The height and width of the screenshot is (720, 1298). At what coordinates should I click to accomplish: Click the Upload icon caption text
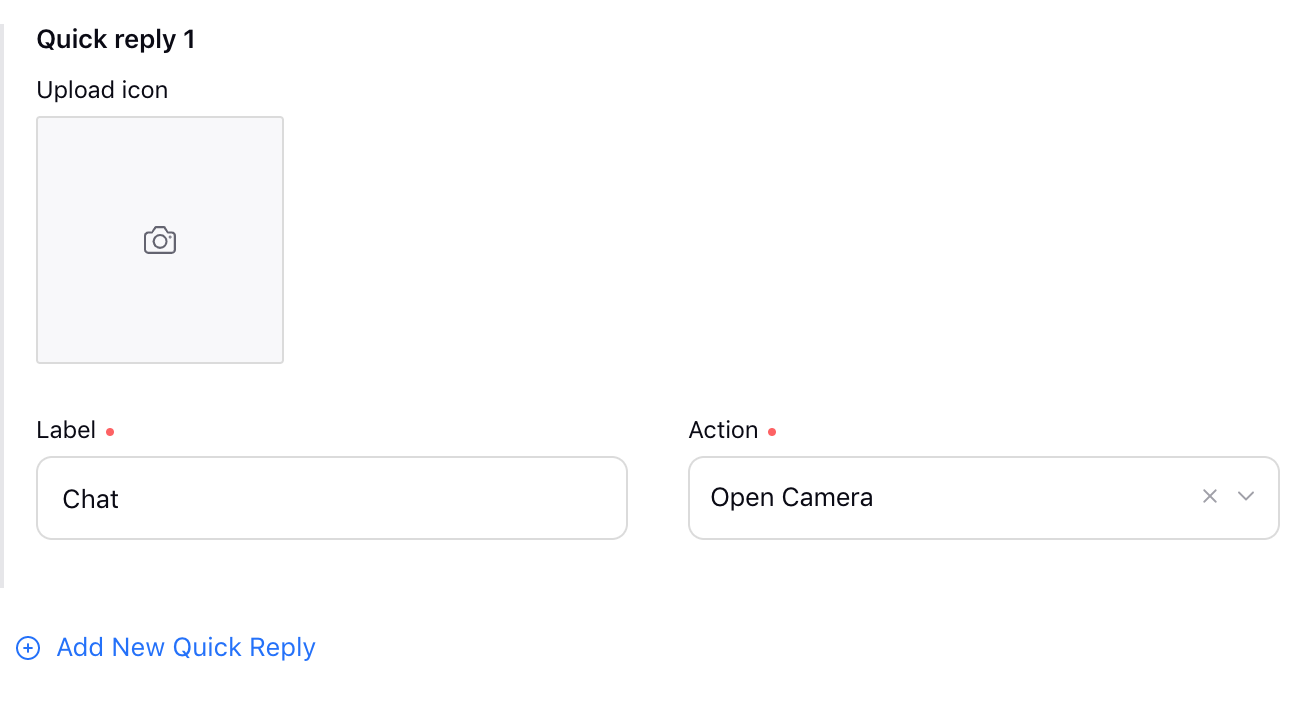102,90
